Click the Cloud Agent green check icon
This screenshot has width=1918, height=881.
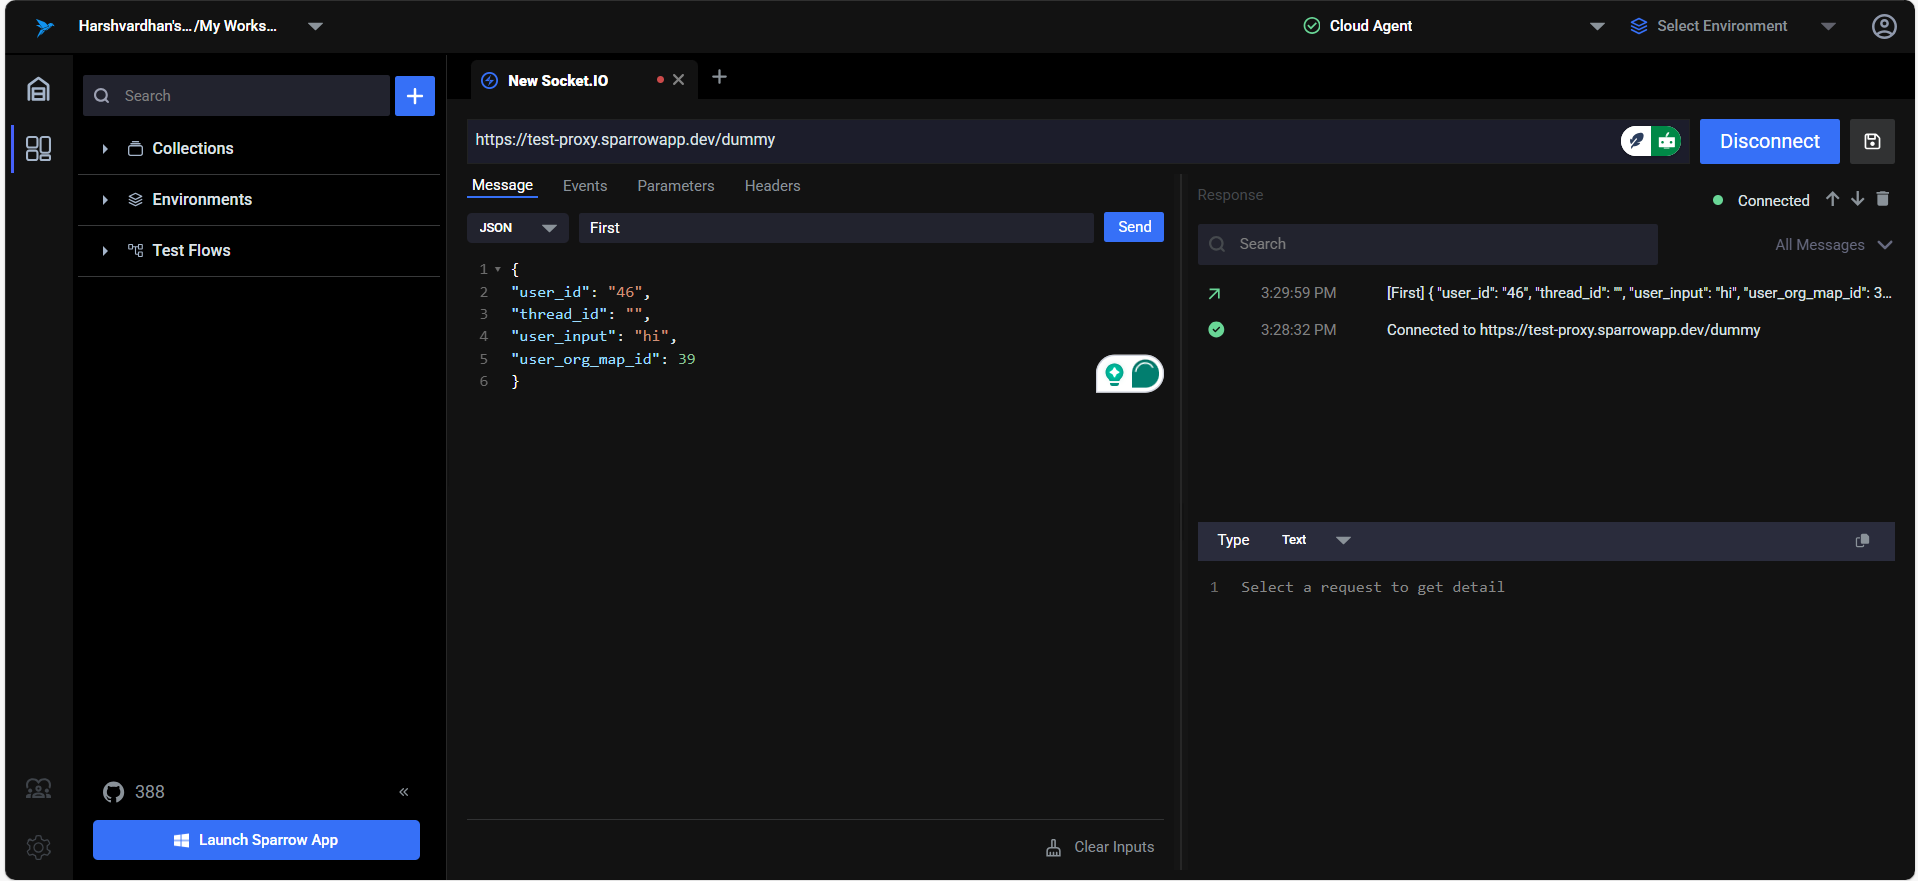click(x=1312, y=26)
